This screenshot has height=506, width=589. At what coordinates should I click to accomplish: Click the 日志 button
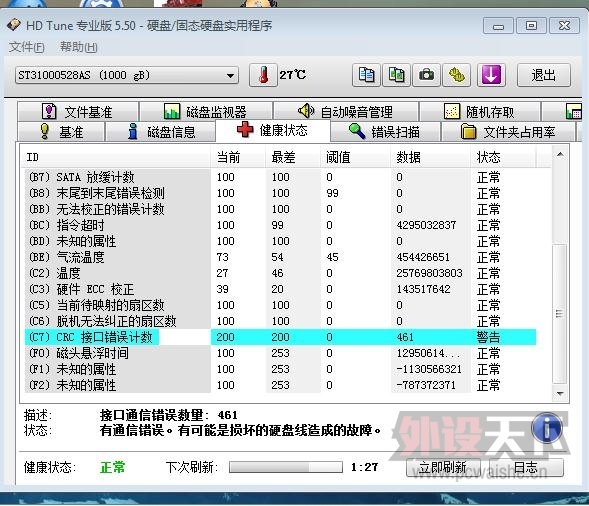(x=526, y=467)
